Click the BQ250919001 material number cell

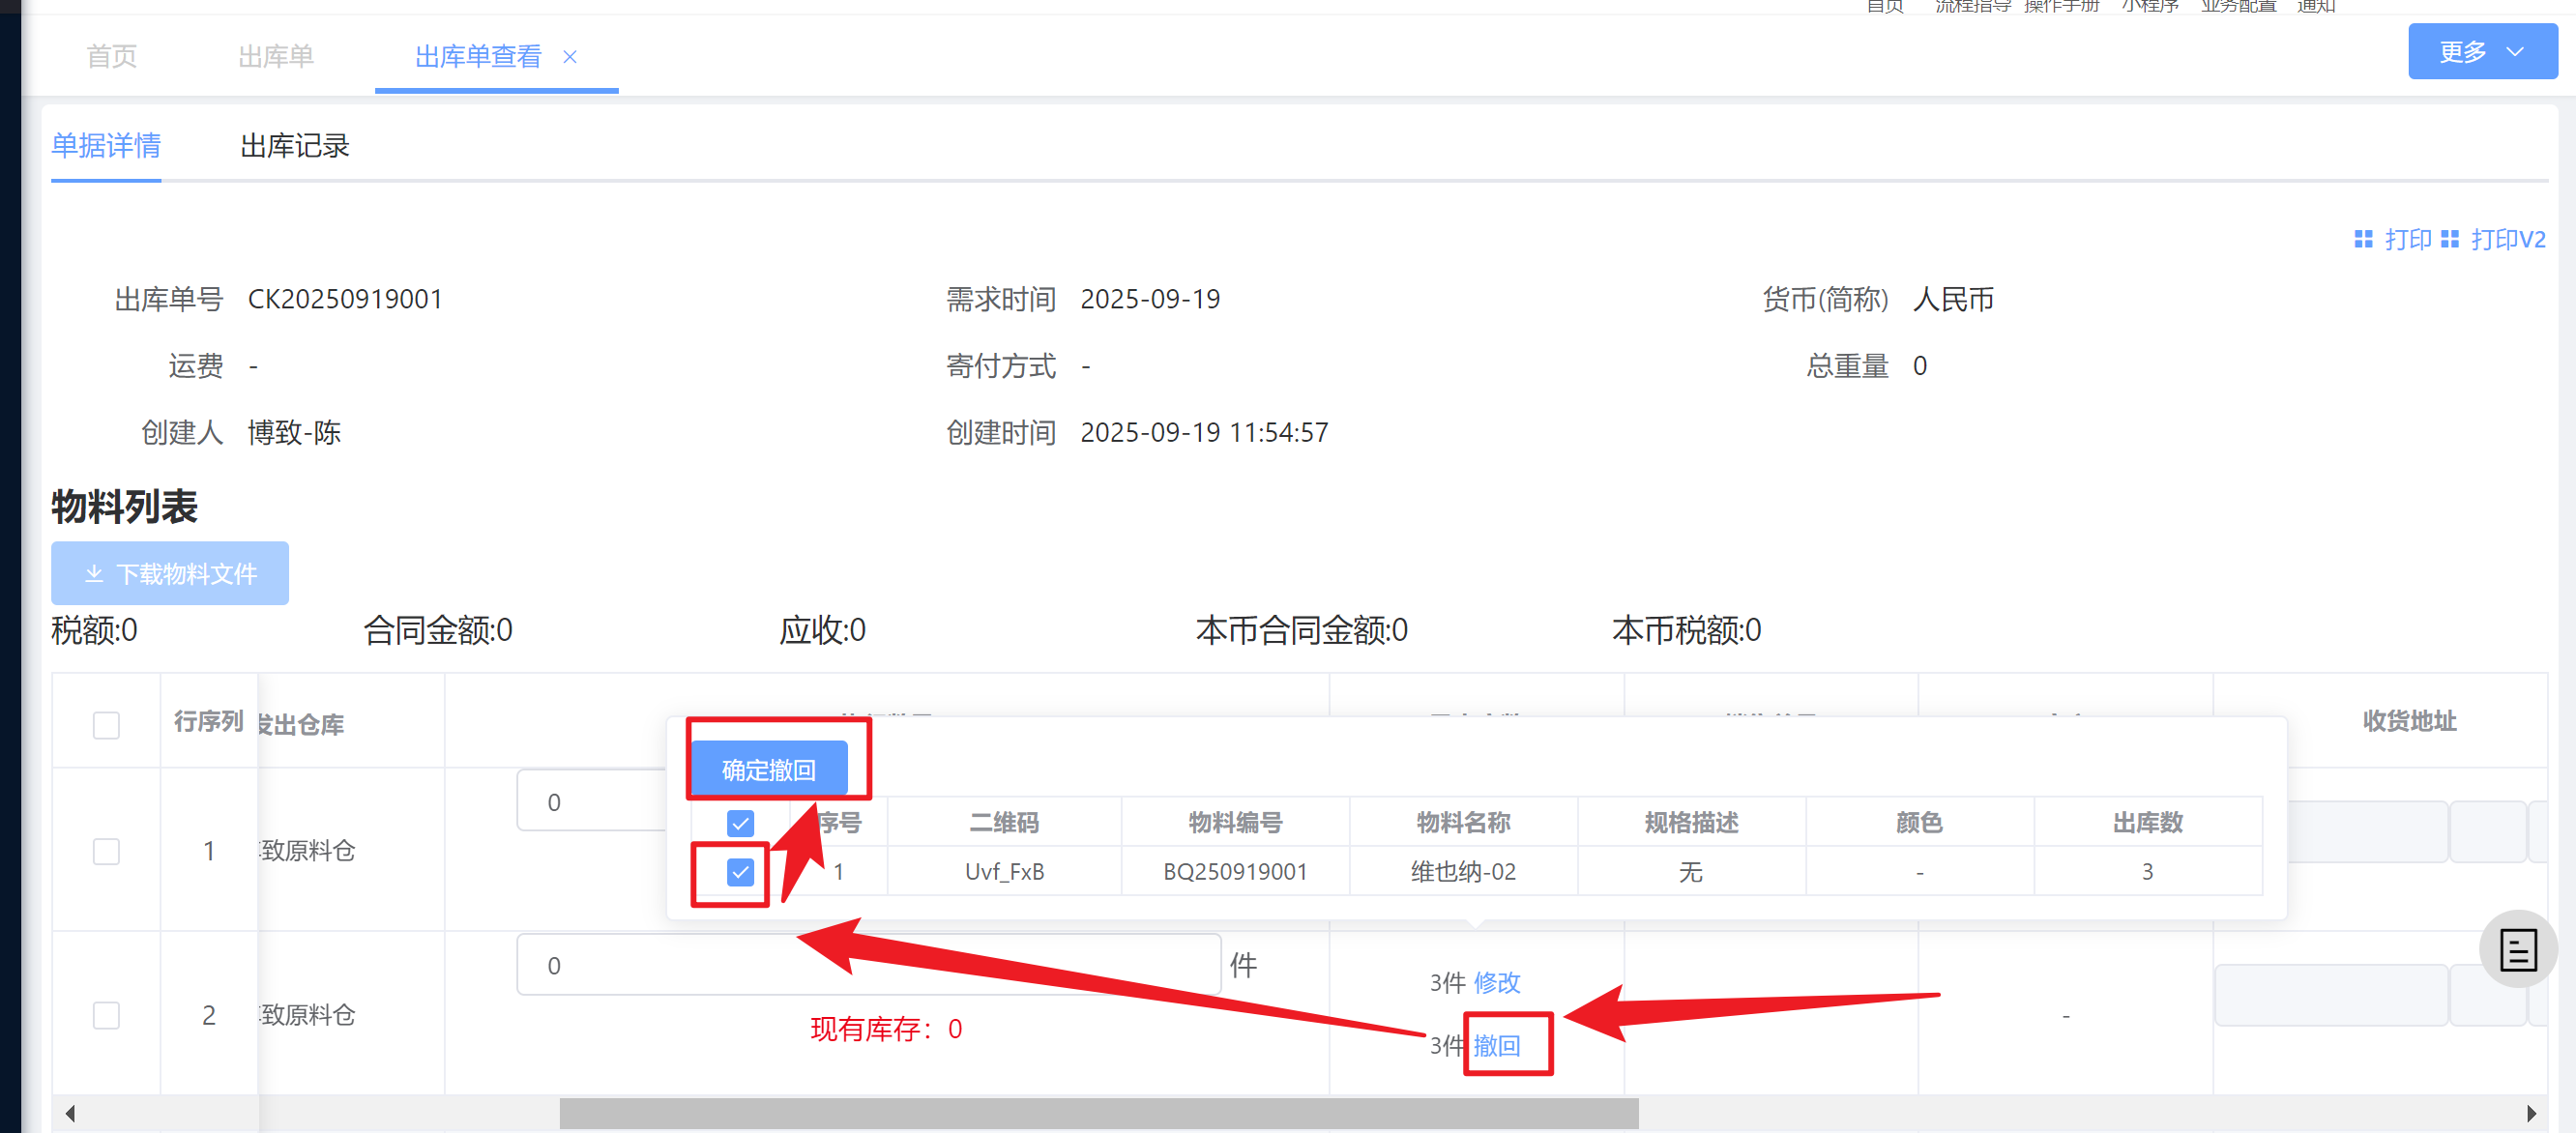pos(1235,872)
